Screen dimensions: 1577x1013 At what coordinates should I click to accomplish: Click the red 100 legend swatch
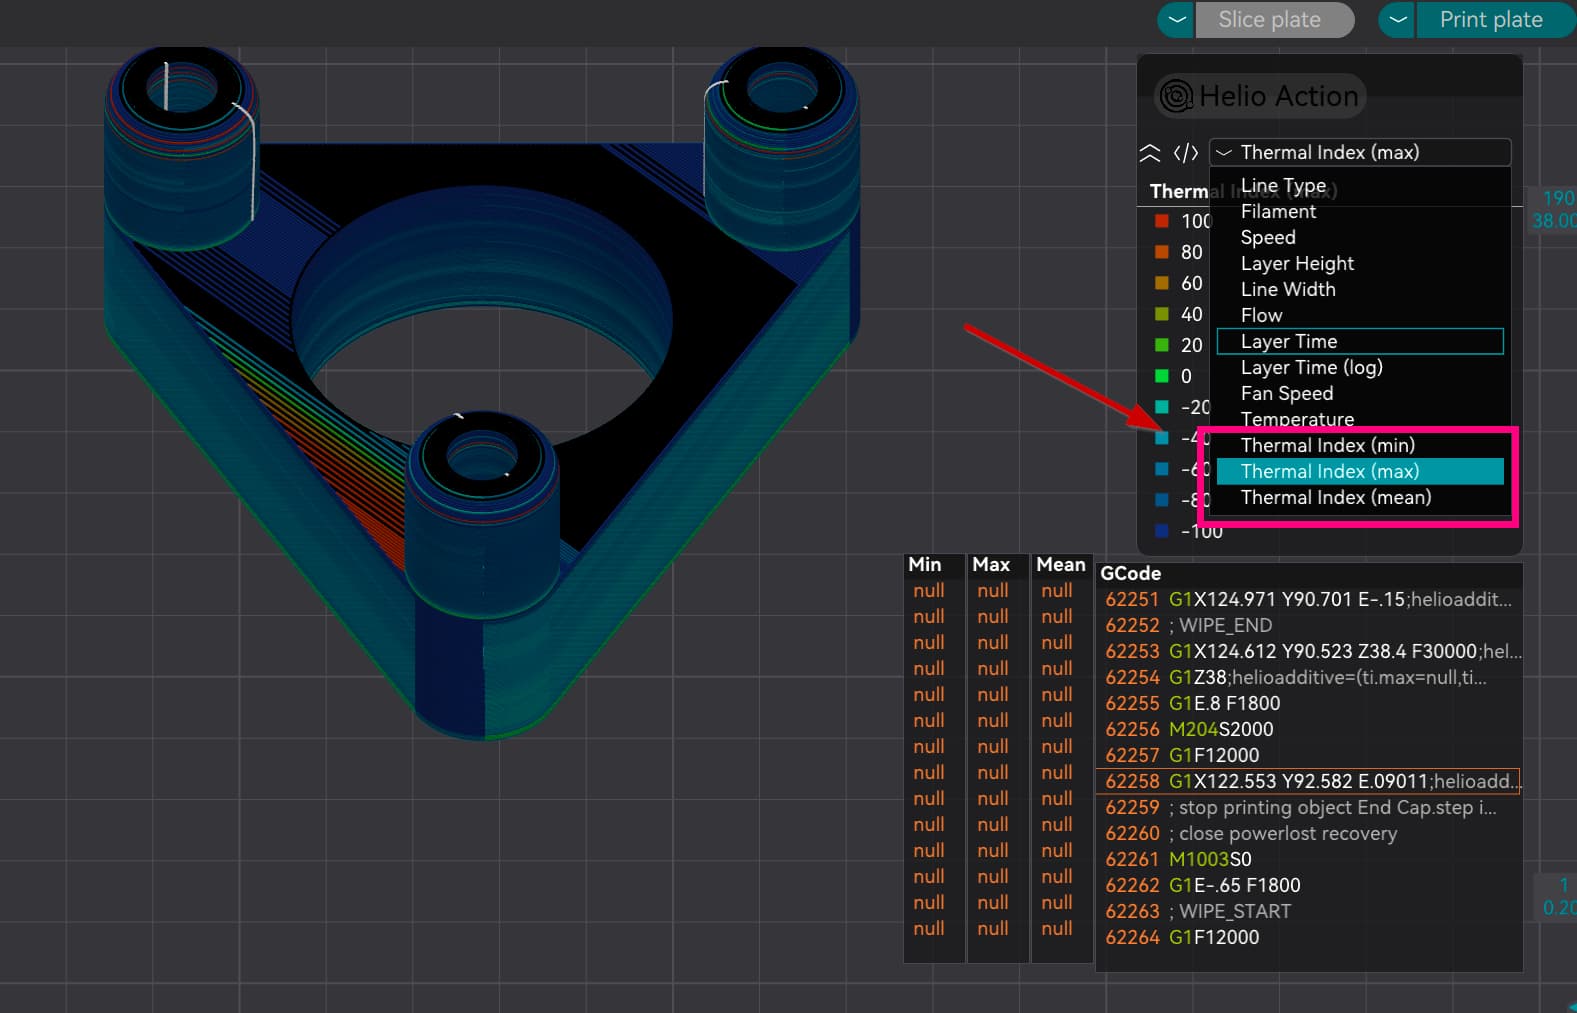tap(1161, 221)
